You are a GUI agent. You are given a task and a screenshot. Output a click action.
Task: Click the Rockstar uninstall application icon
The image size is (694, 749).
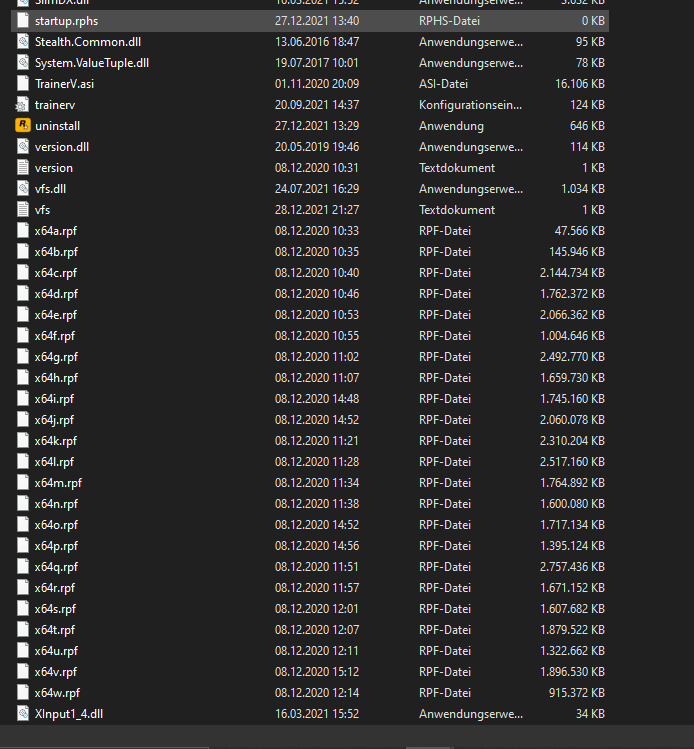pos(22,126)
